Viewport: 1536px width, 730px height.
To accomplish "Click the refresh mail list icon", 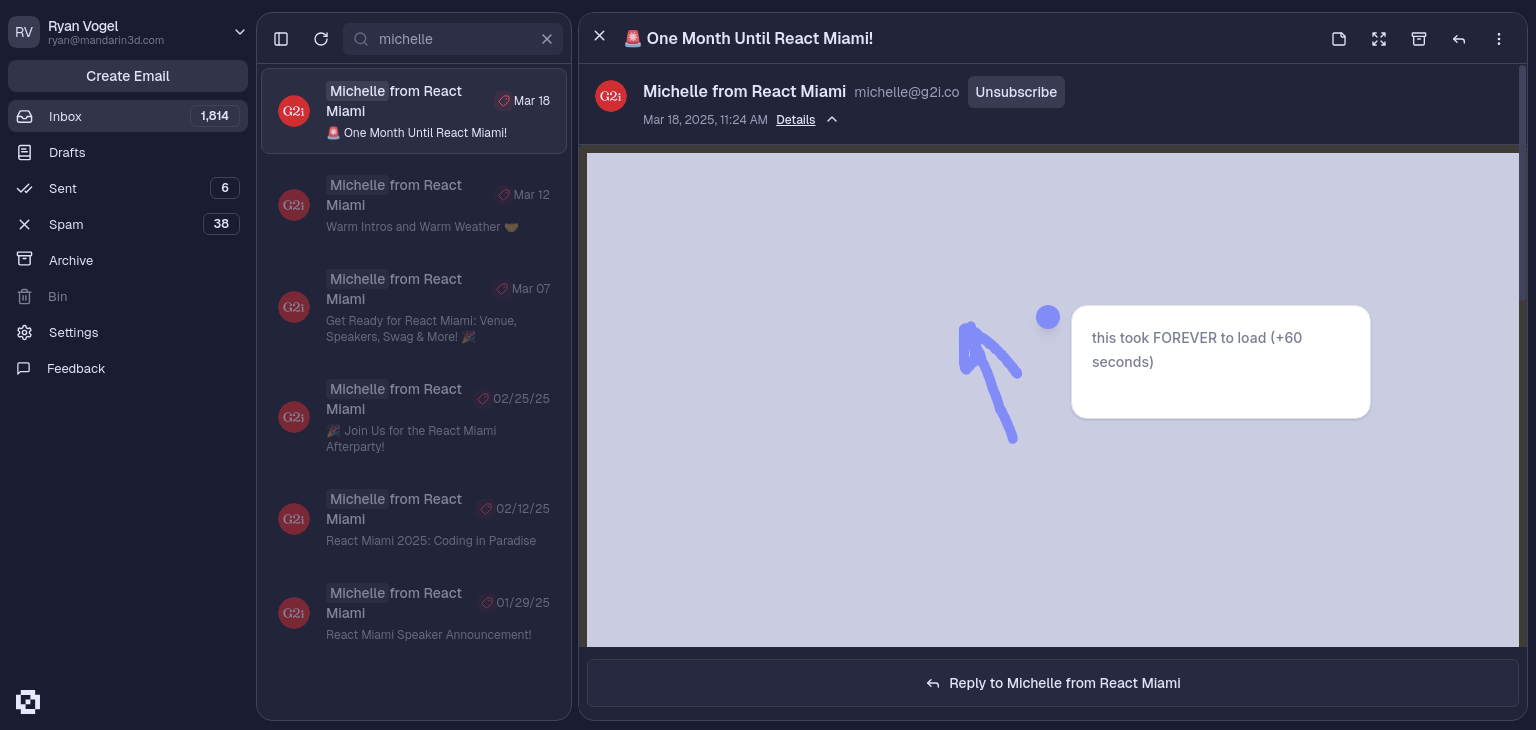I will 321,39.
